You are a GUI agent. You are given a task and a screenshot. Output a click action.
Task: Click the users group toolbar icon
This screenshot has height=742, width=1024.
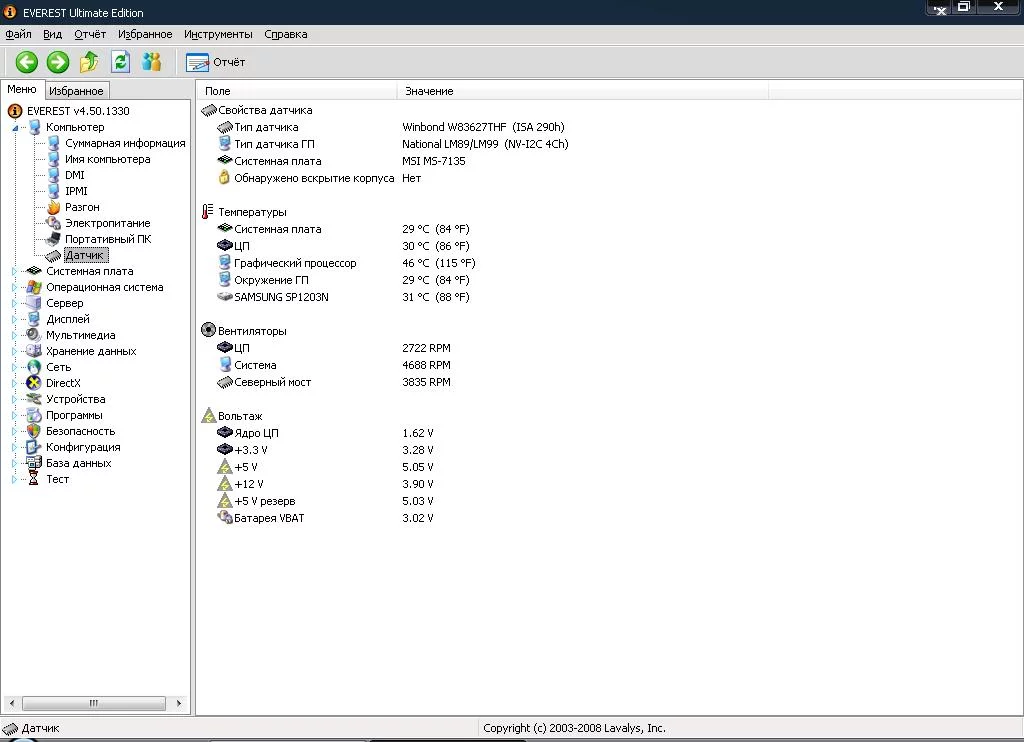click(x=152, y=62)
